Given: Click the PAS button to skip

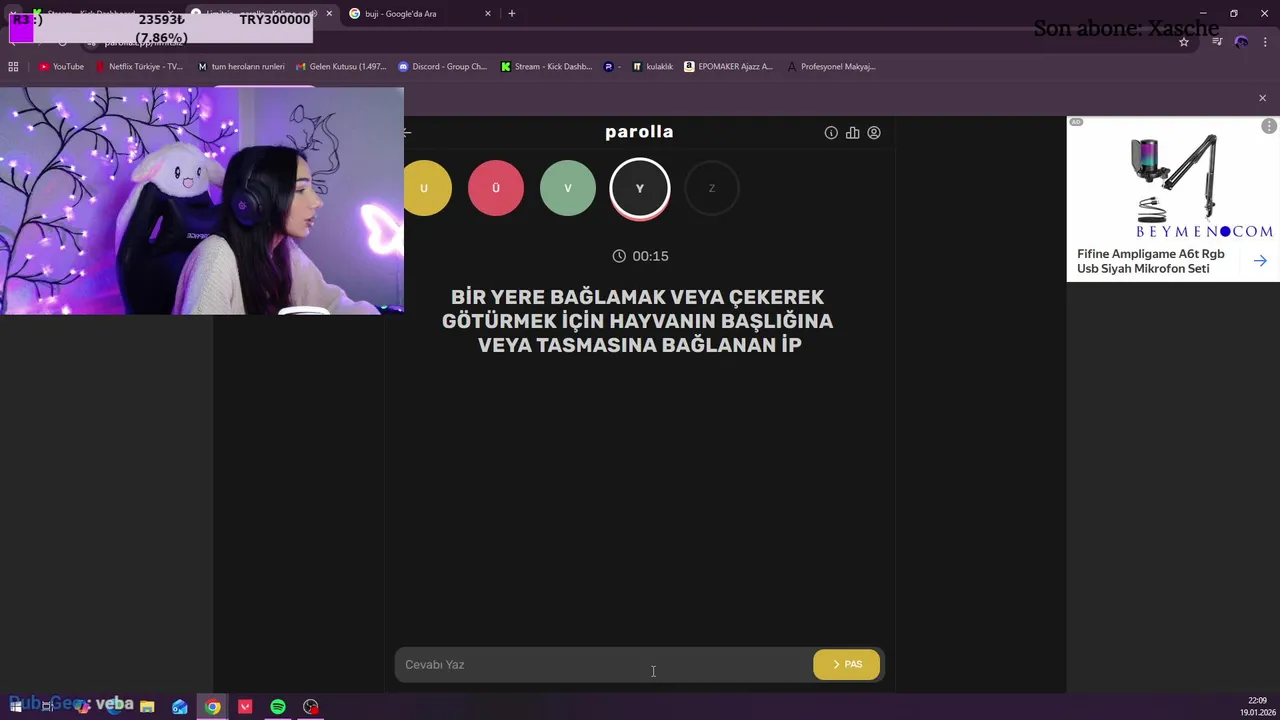Looking at the screenshot, I should click(x=847, y=664).
